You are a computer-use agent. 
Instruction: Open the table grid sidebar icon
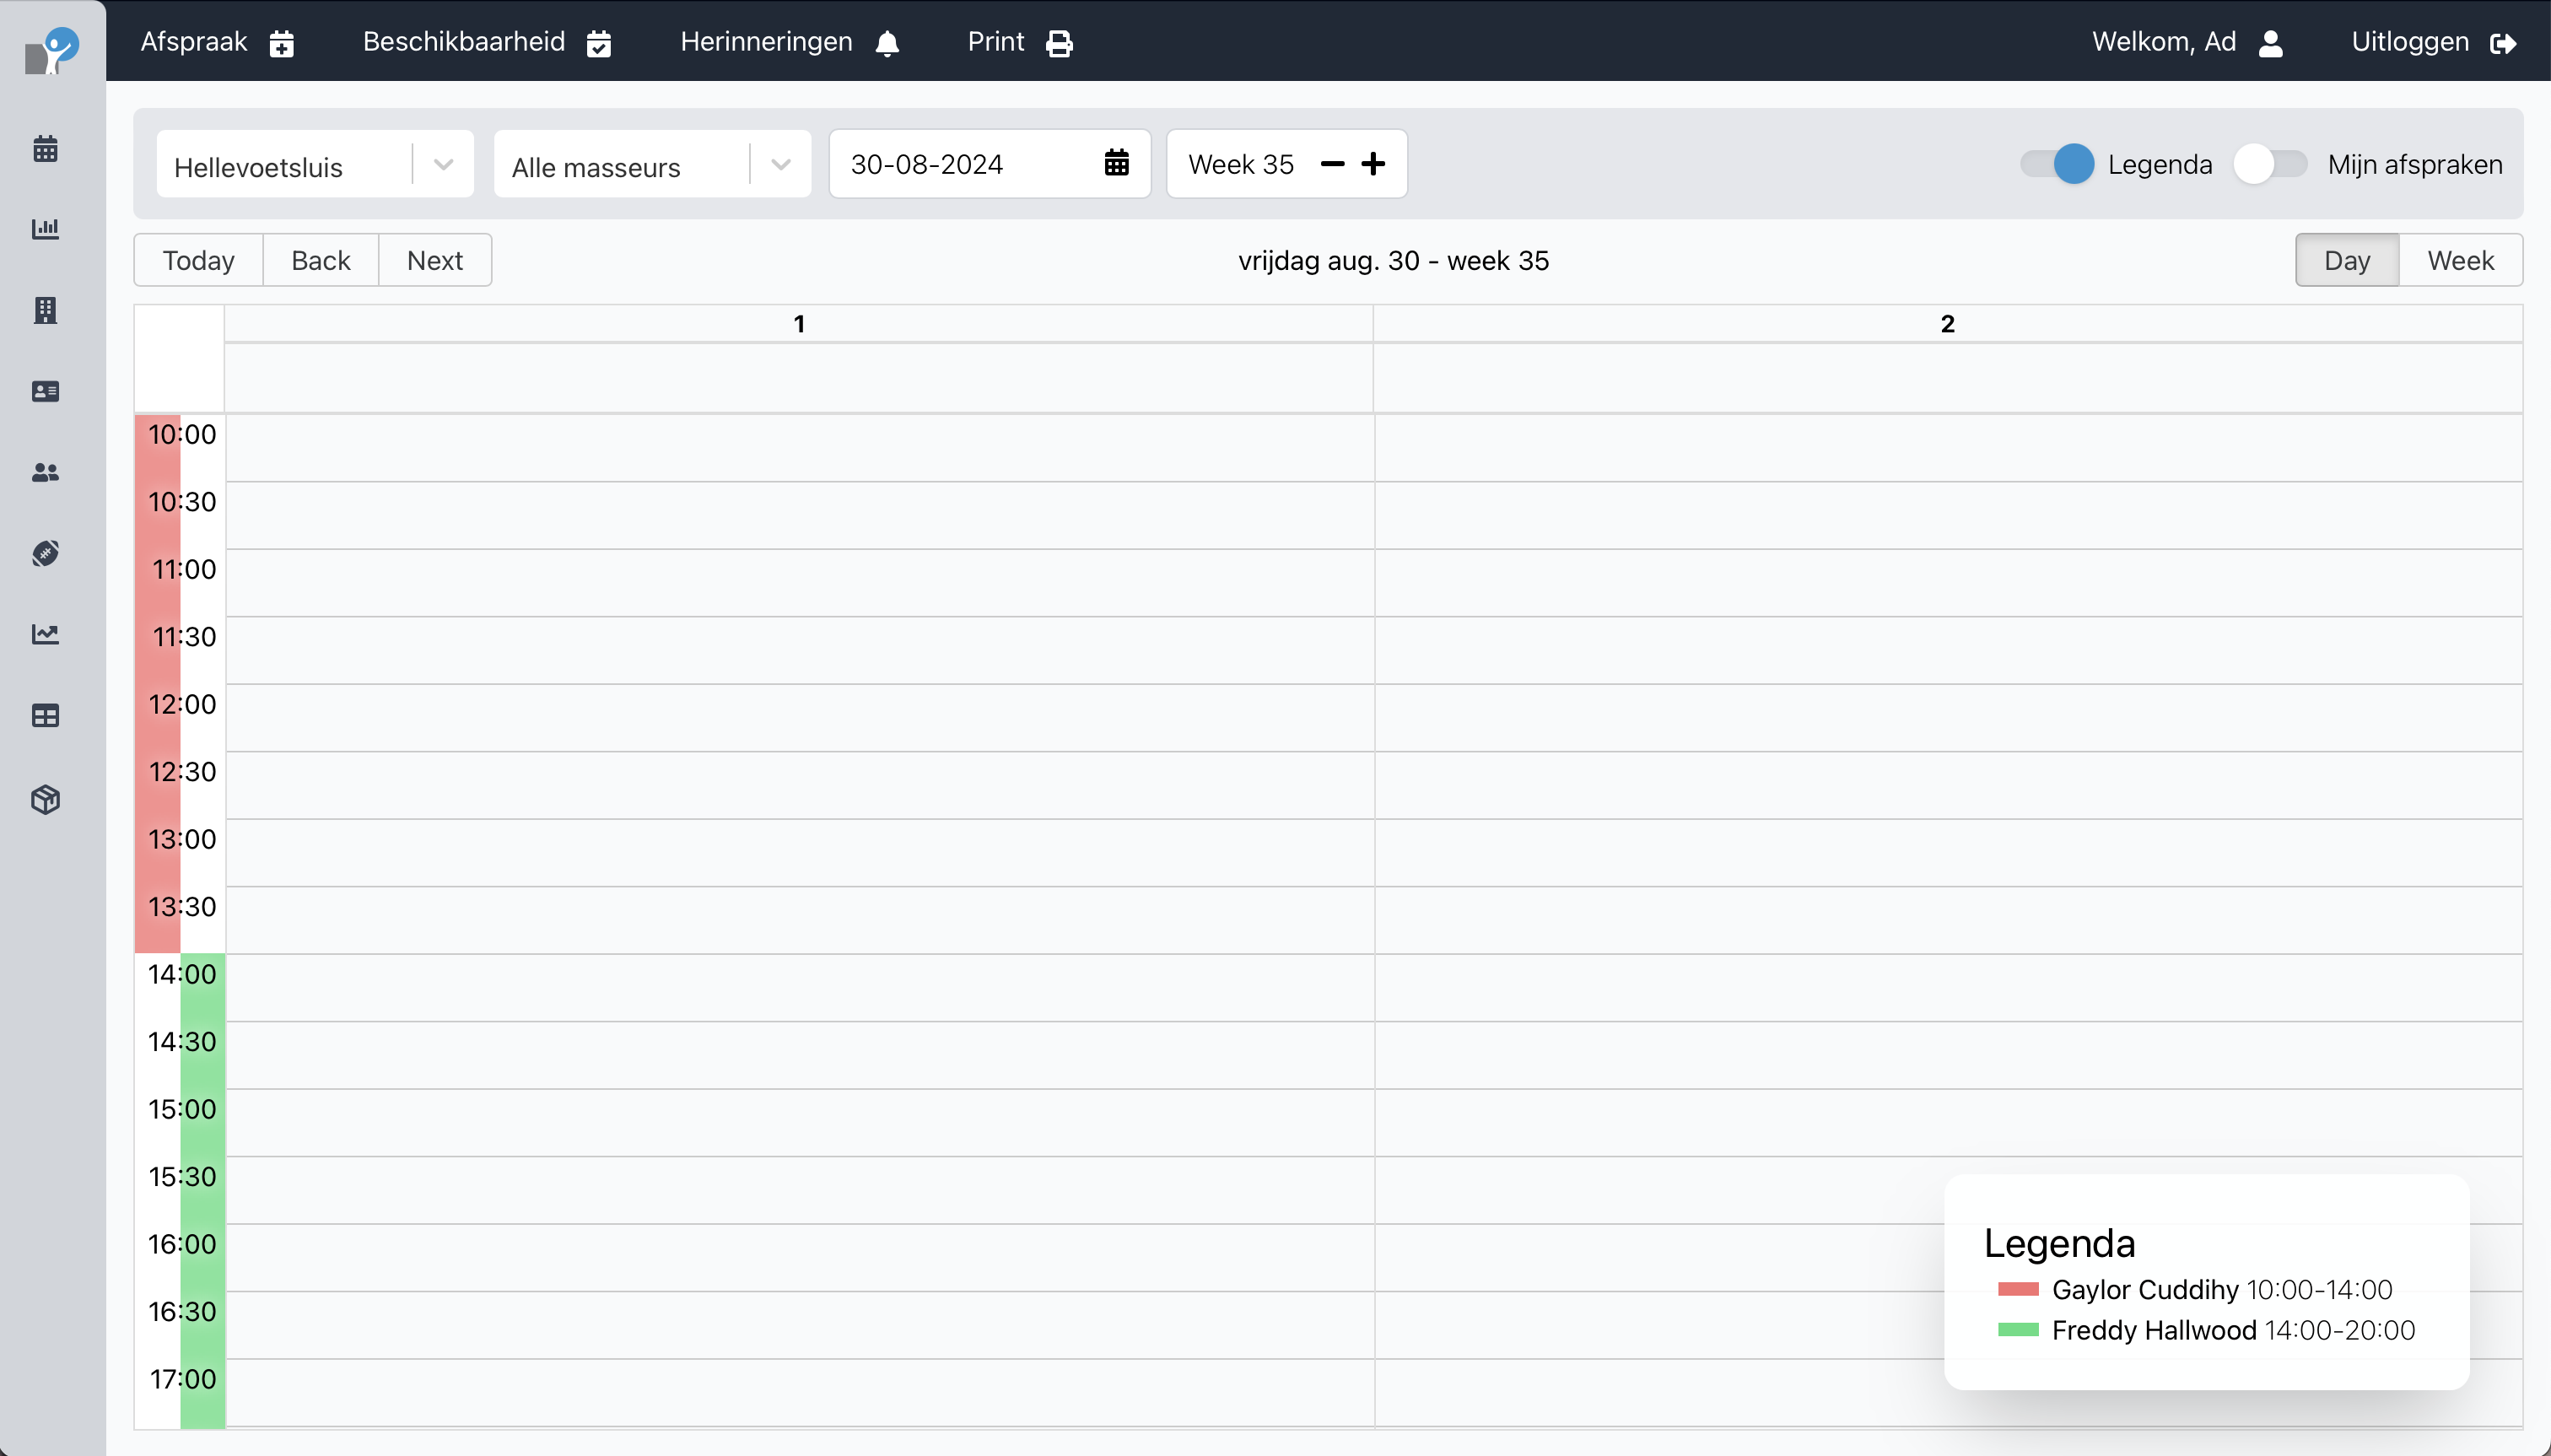coord(45,716)
